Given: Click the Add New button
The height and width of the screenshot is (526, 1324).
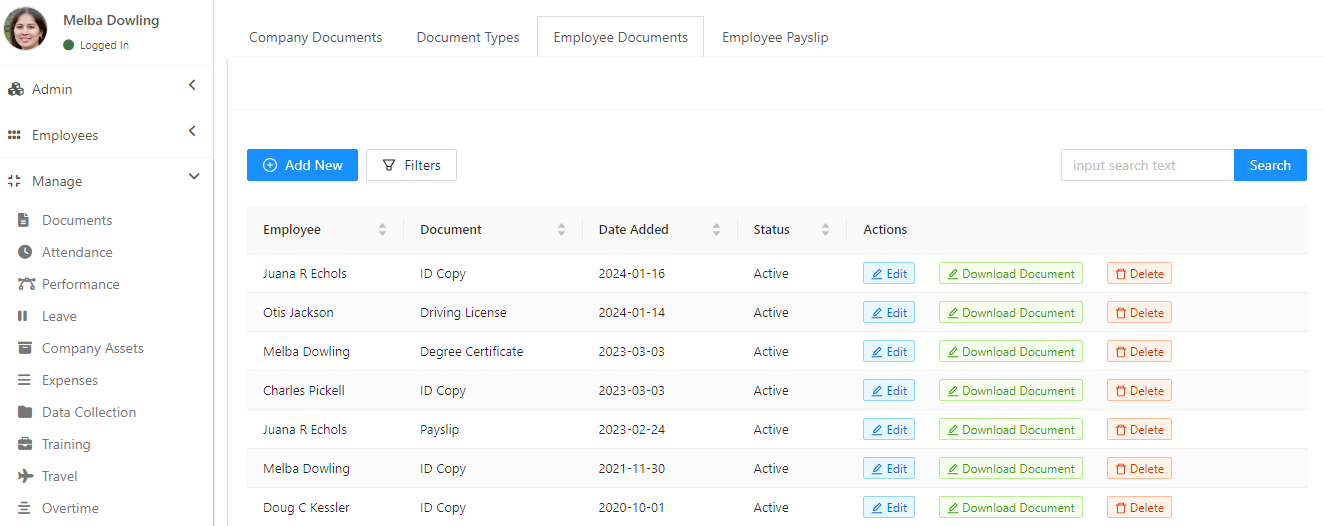Looking at the screenshot, I should [x=302, y=165].
